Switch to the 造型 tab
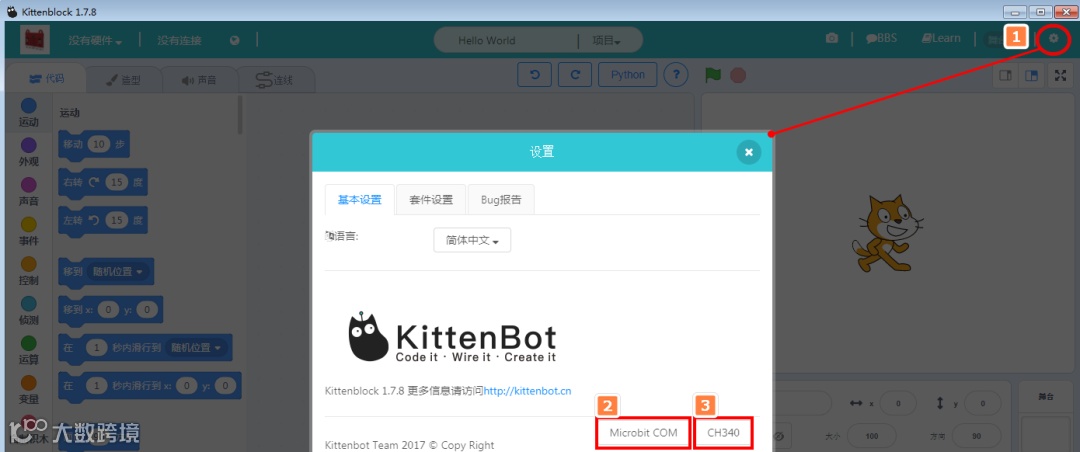1080x452 pixels. coord(124,80)
